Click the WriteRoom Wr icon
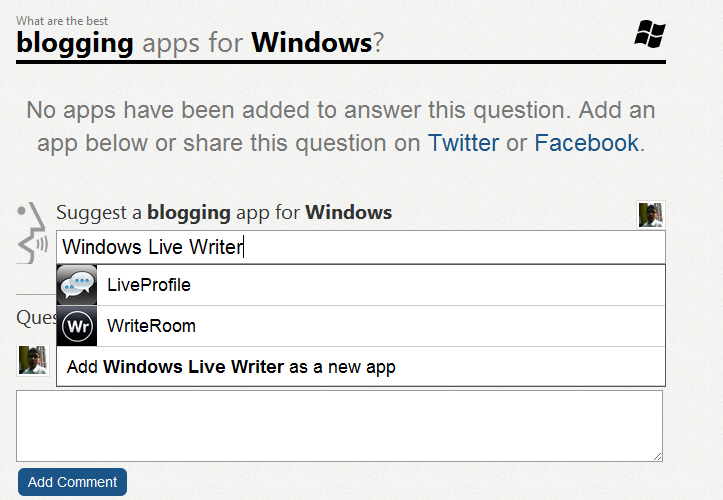The height and width of the screenshot is (500, 723). 77,326
